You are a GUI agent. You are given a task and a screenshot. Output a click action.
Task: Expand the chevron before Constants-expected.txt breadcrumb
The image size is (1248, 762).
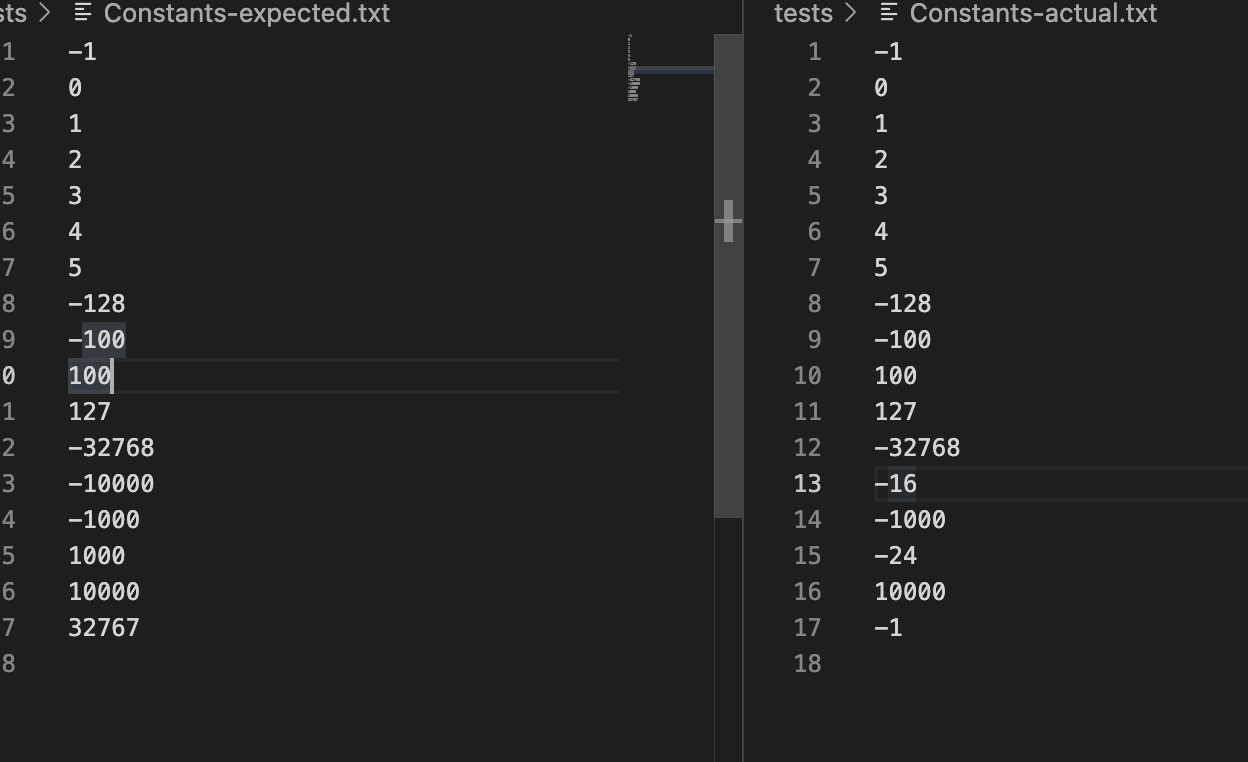pos(44,13)
